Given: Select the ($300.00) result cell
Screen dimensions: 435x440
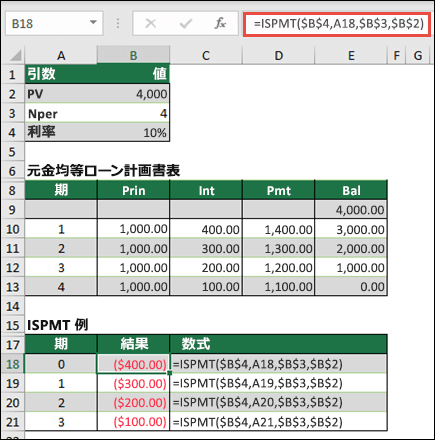Looking at the screenshot, I should 133,383.
